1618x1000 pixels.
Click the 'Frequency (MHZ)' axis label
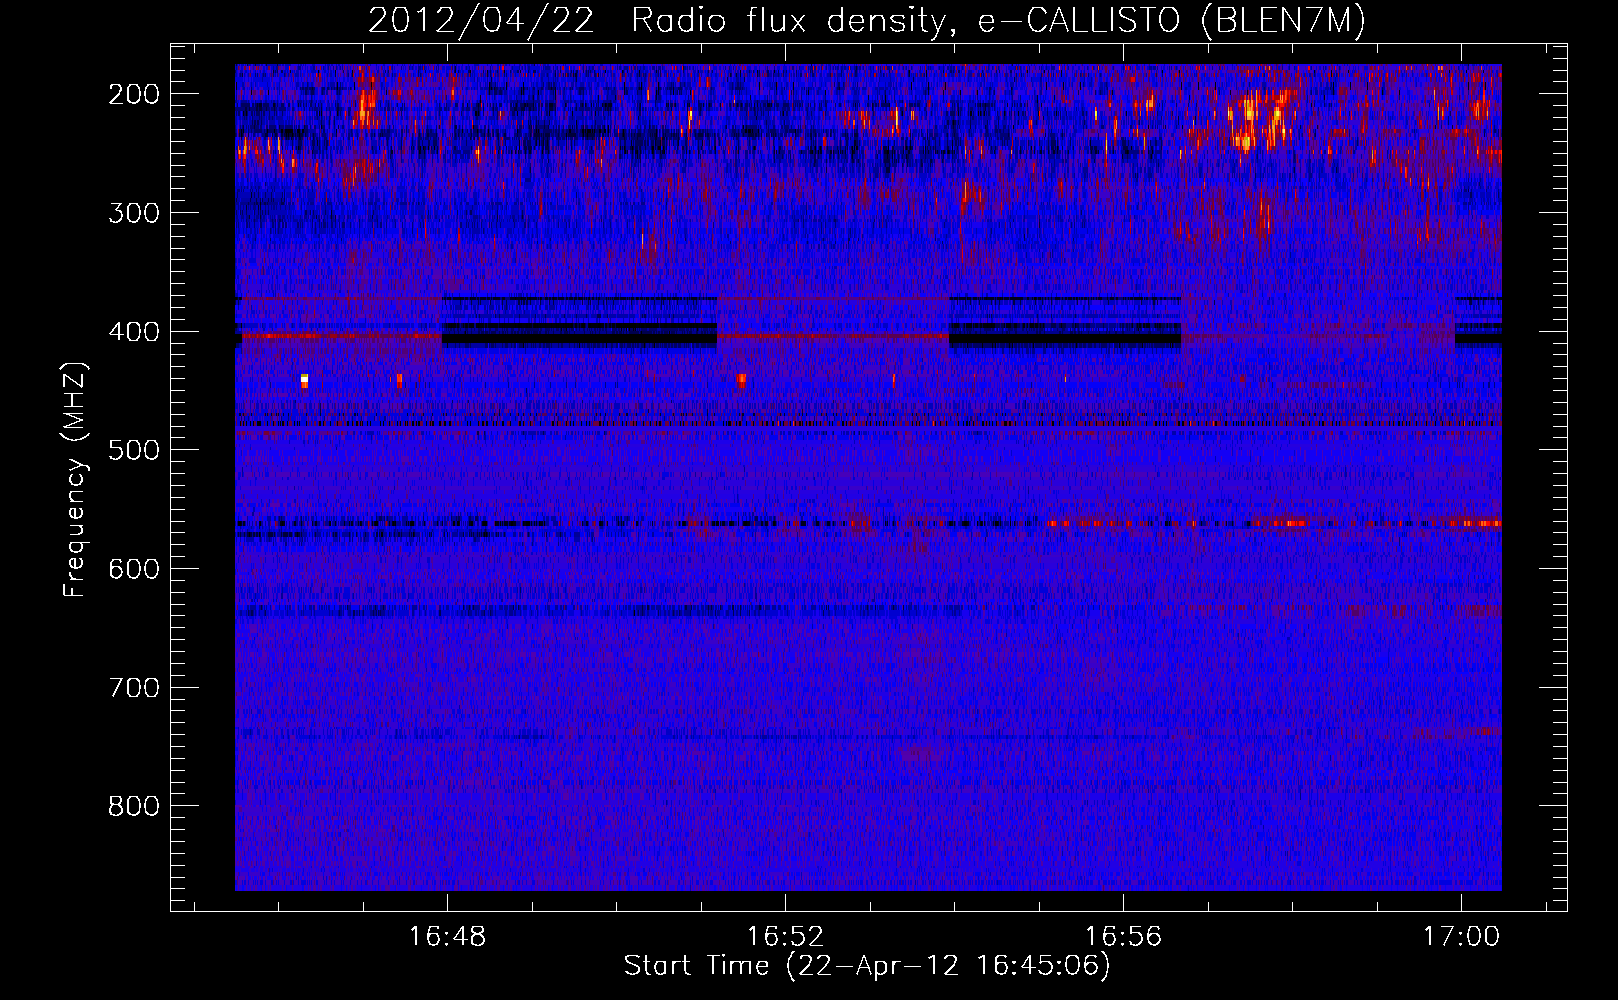tap(75, 479)
